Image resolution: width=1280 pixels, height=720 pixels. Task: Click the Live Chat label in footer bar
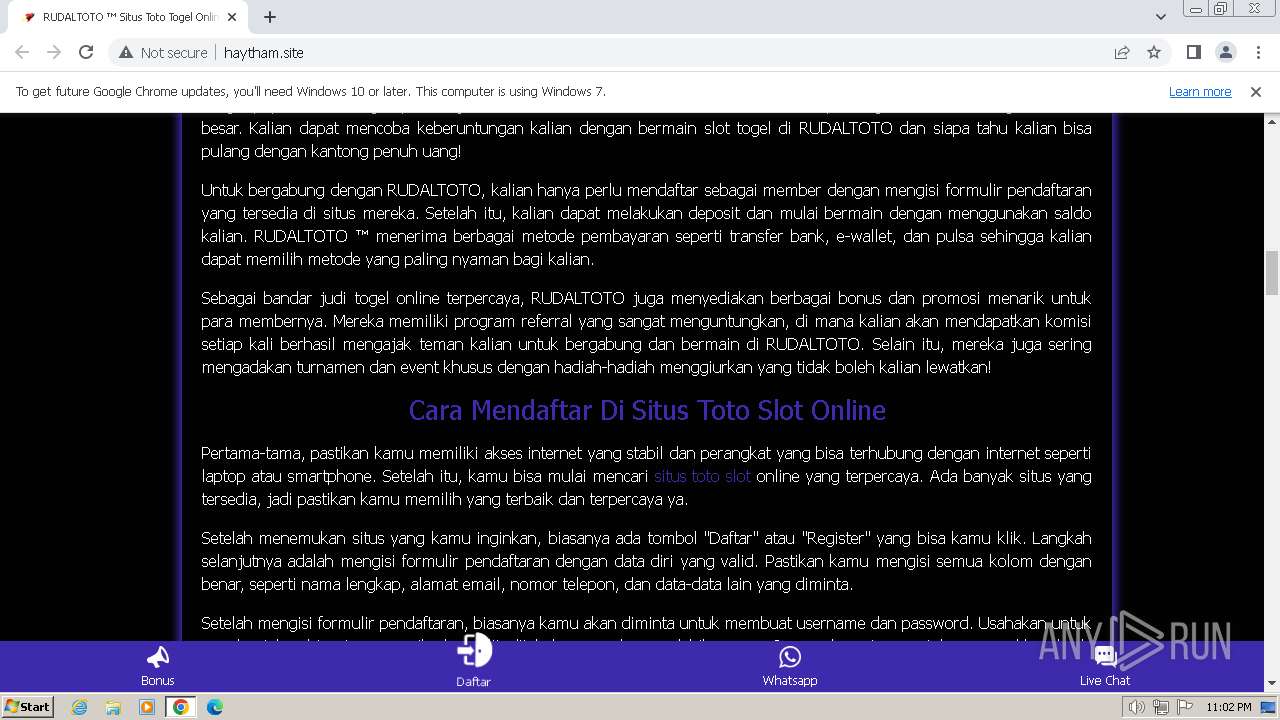tap(1105, 680)
